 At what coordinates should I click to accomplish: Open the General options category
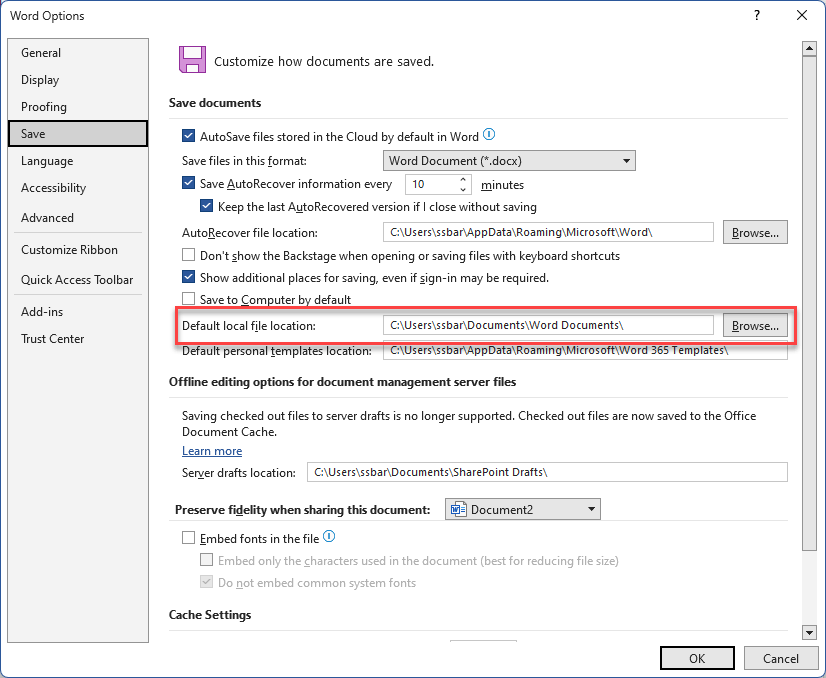coord(78,53)
